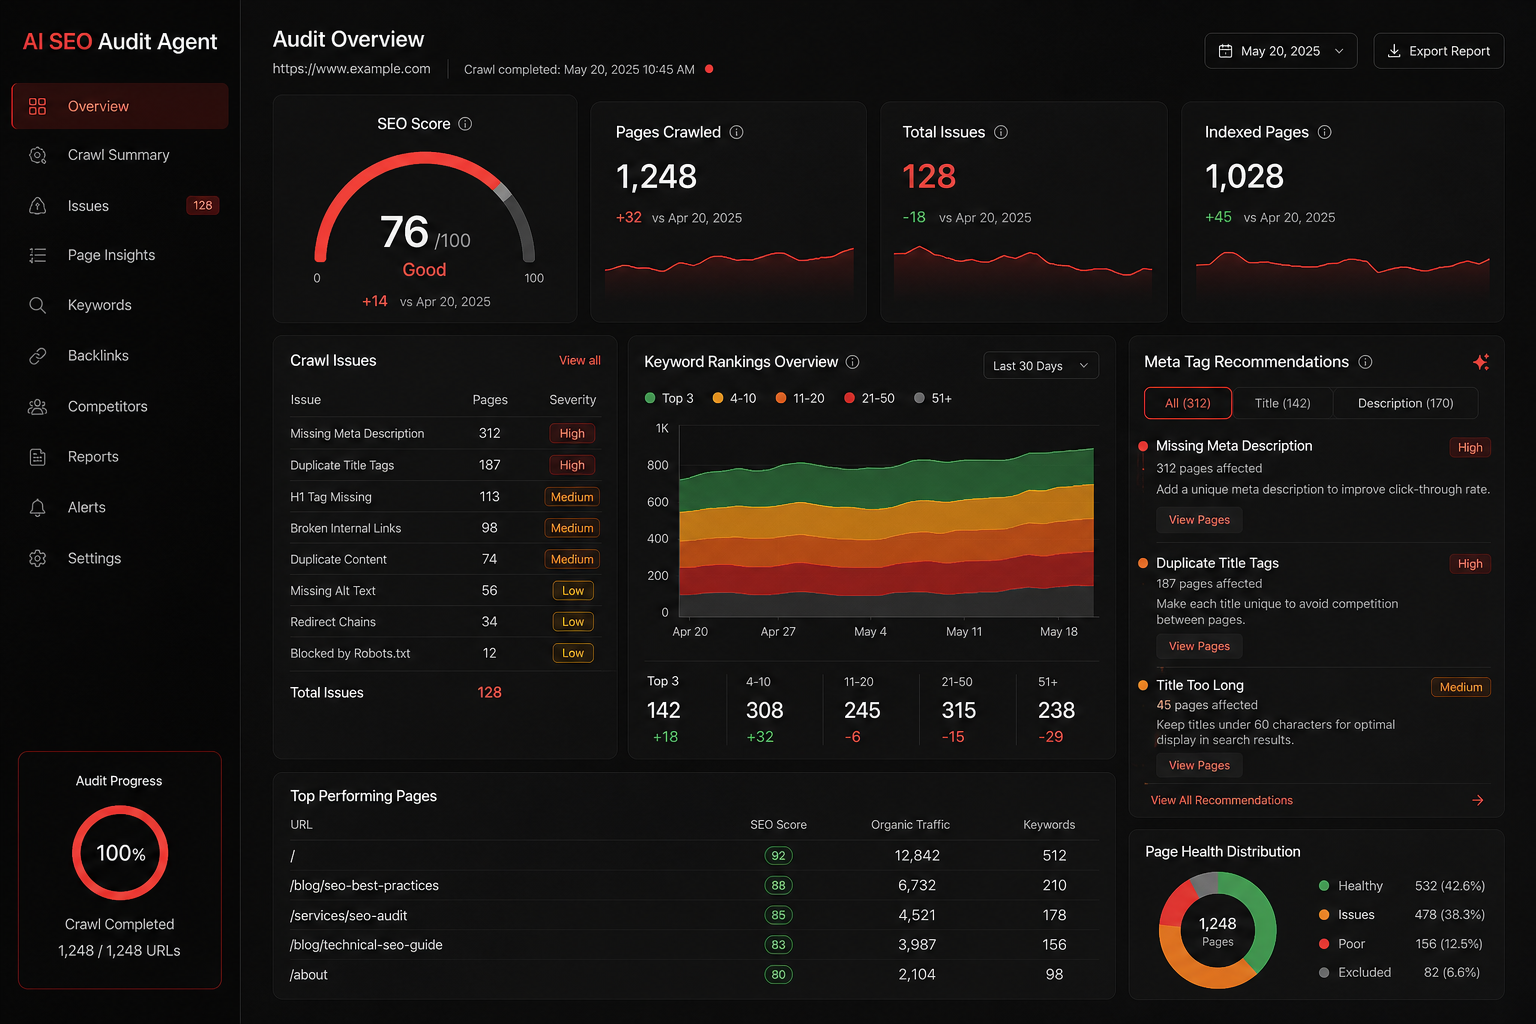Click the Keyword Rankings Overview info icon
1536x1024 pixels.
[x=852, y=362]
